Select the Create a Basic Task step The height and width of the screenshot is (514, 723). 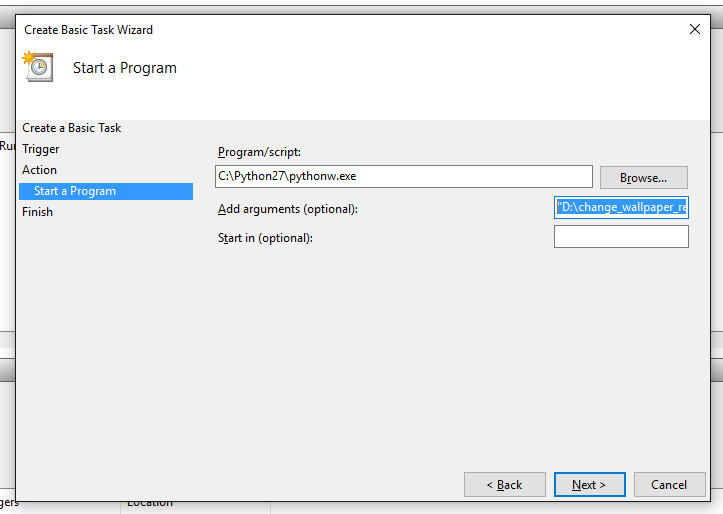(x=71, y=128)
